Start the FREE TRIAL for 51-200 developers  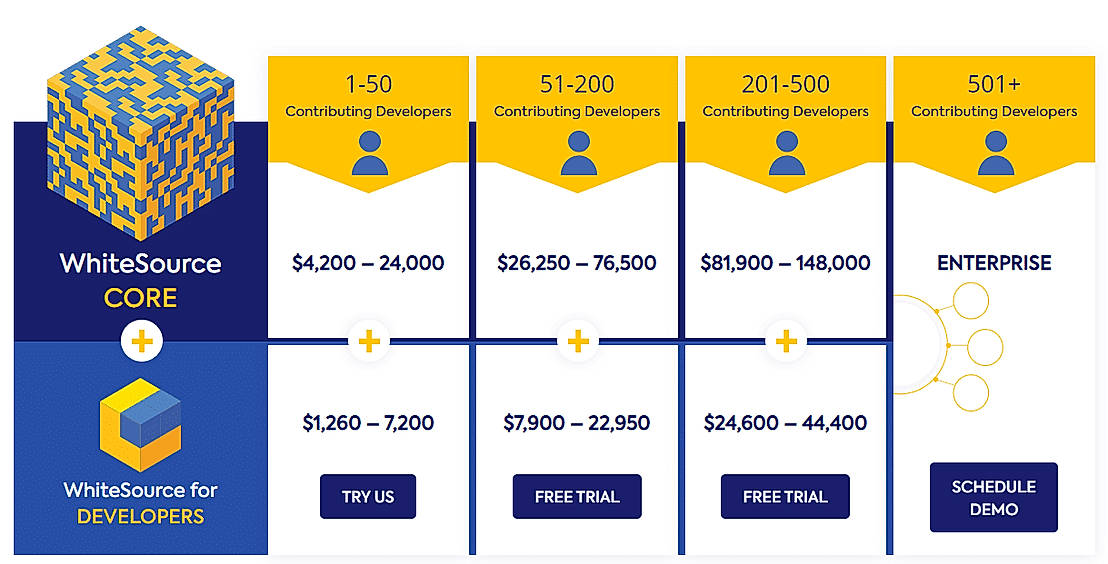click(577, 497)
